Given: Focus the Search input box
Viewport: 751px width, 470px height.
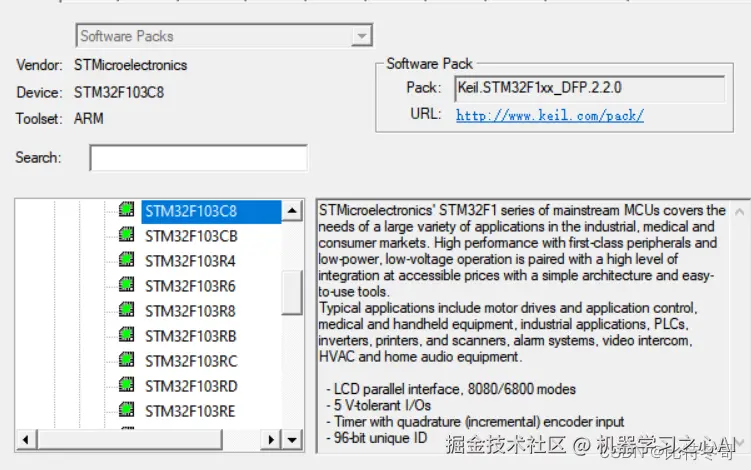Looking at the screenshot, I should [x=198, y=158].
